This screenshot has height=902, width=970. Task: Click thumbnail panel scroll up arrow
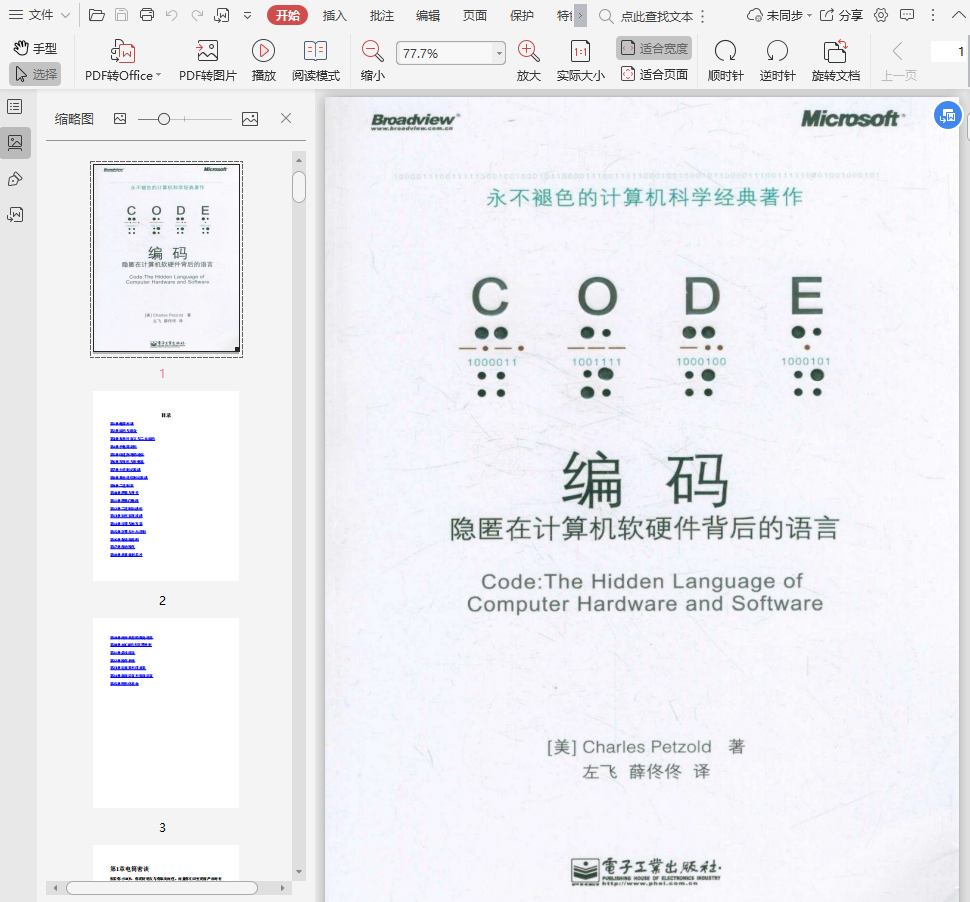[299, 160]
